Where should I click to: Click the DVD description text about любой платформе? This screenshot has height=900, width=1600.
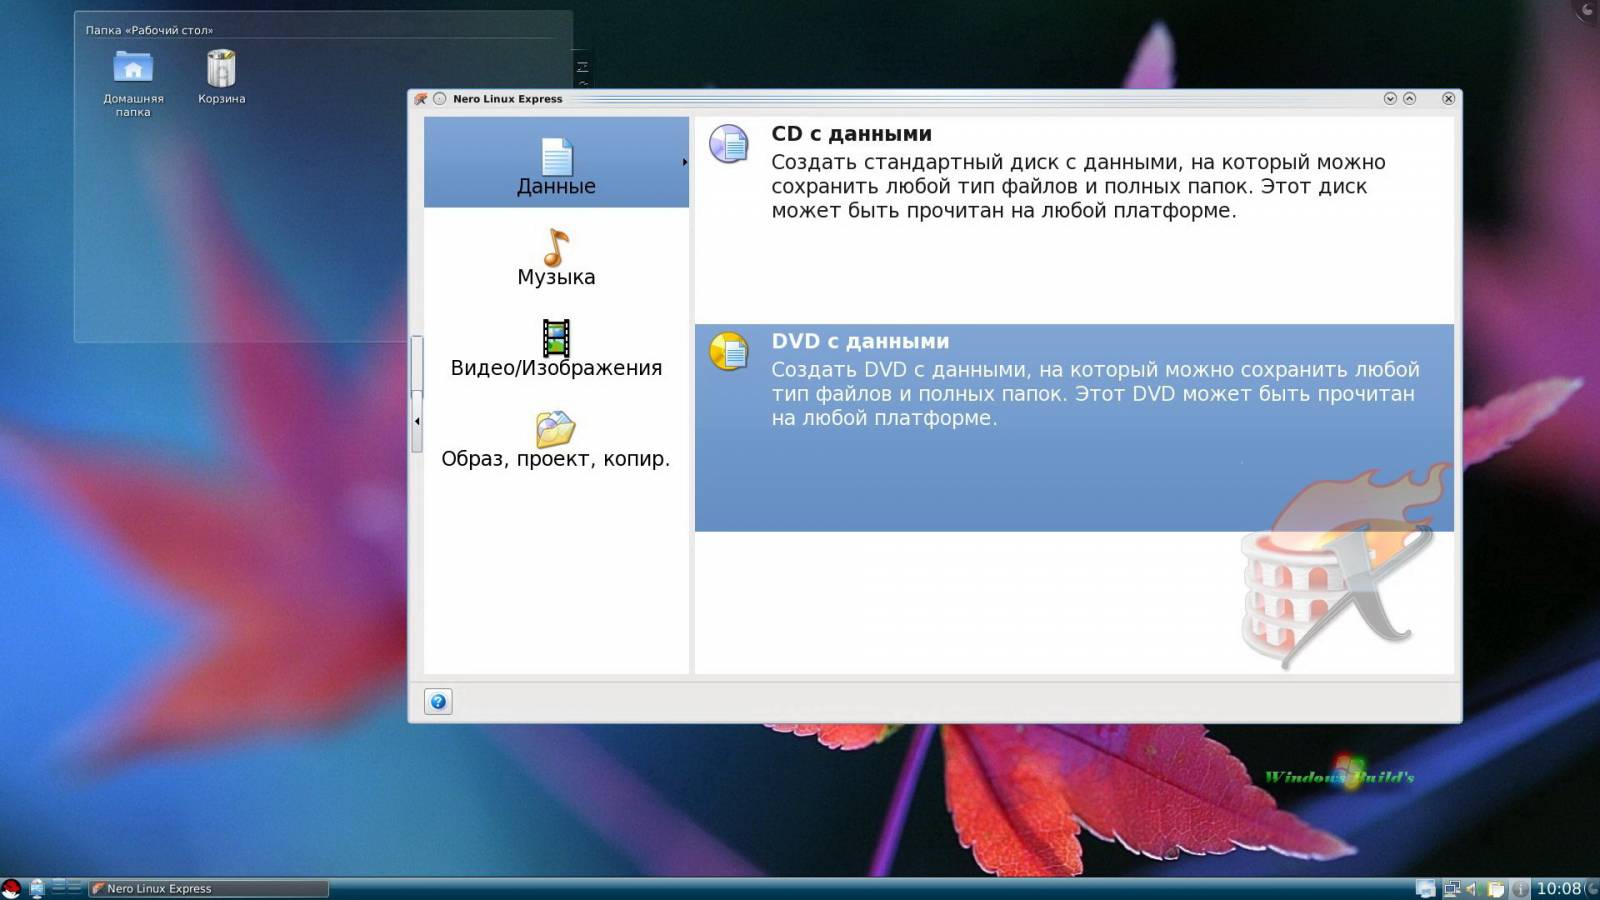[1095, 393]
